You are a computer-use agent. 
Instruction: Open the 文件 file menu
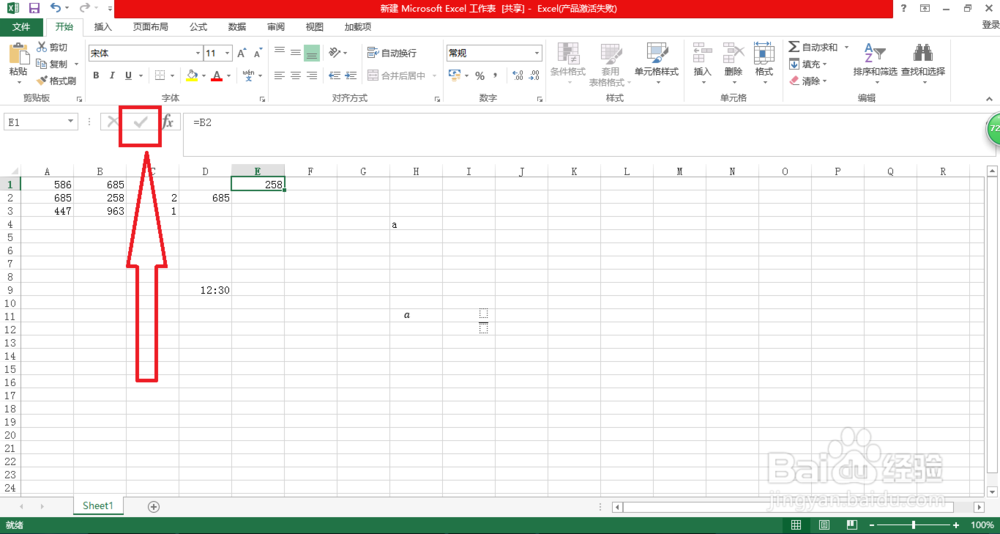(x=21, y=27)
